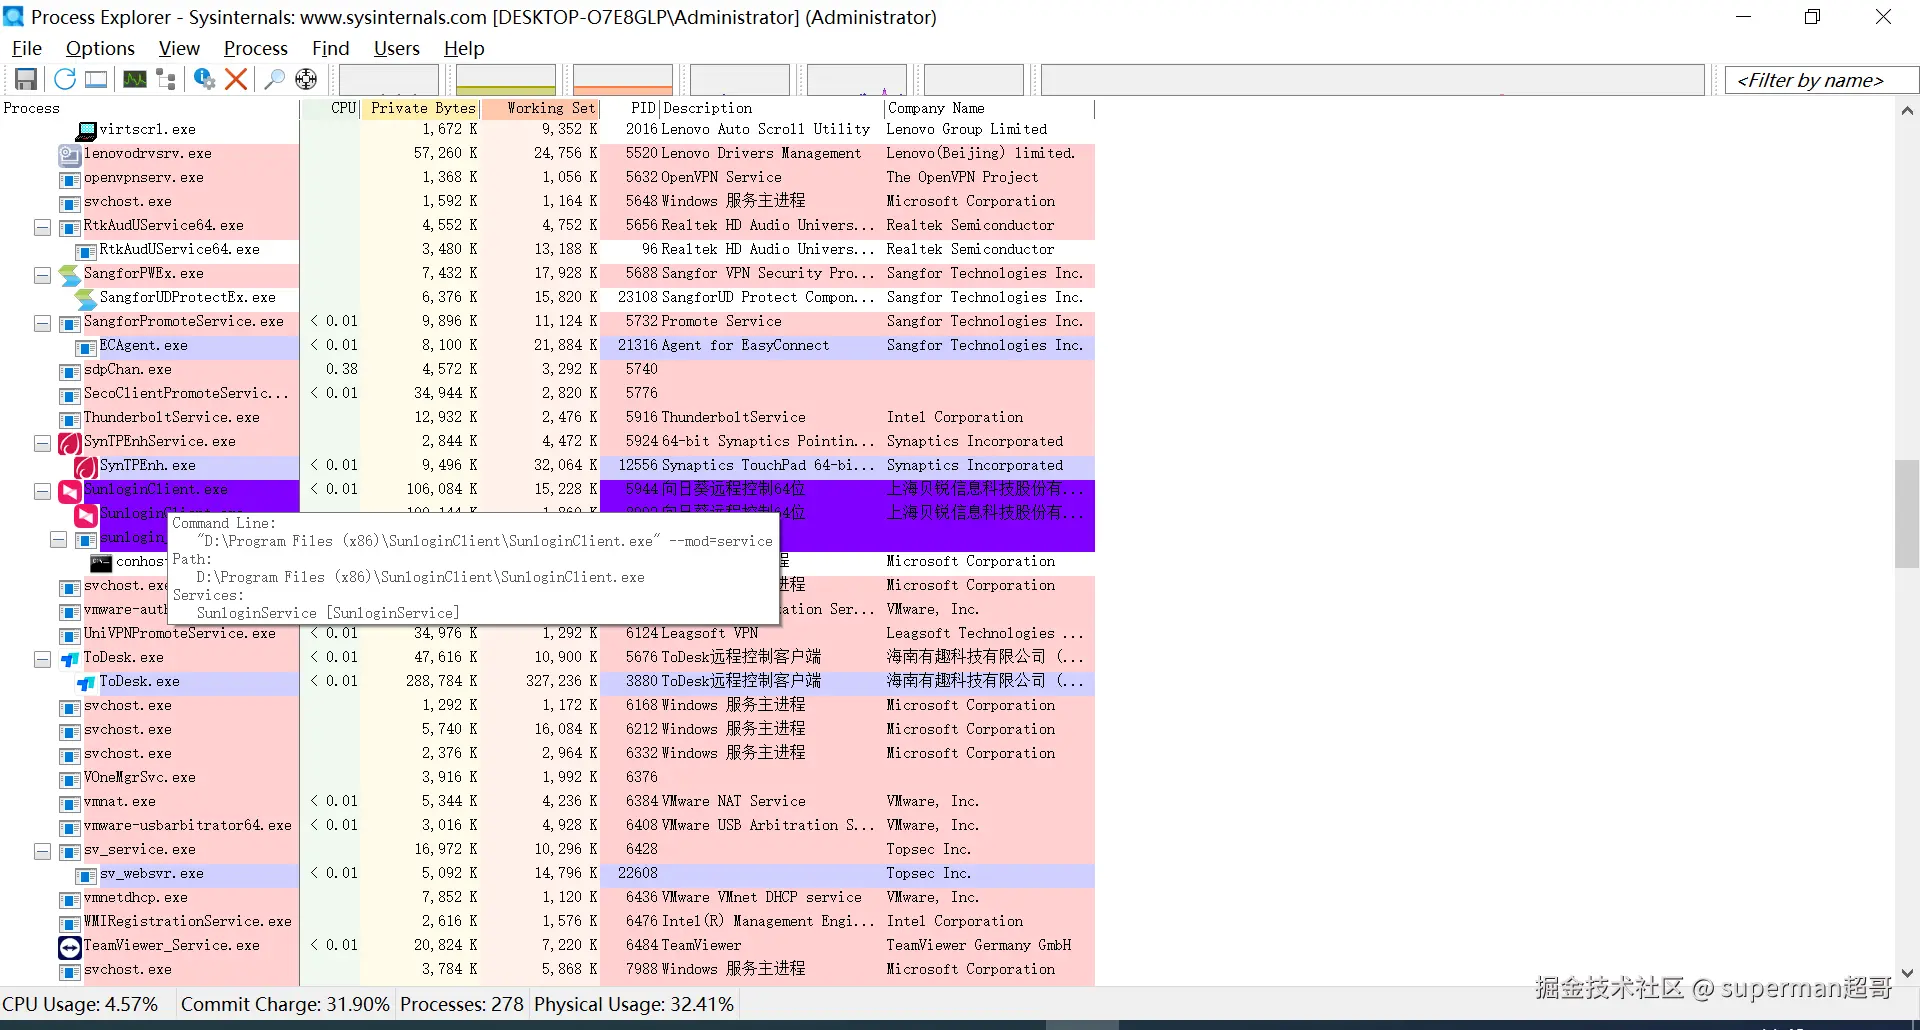Click the sv_websvr.exe process icon
Viewport: 1920px width, 1030px height.
[87, 874]
